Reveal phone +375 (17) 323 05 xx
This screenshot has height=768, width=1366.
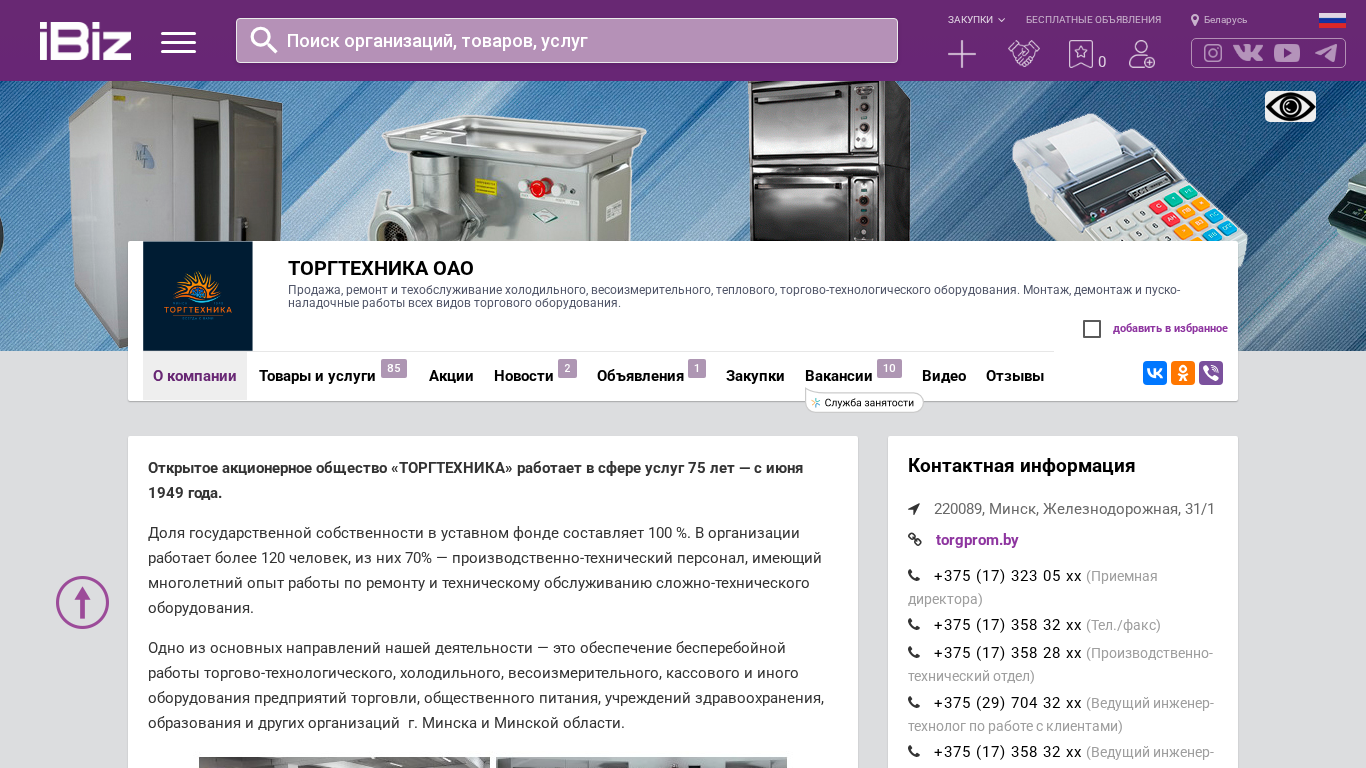[1008, 576]
